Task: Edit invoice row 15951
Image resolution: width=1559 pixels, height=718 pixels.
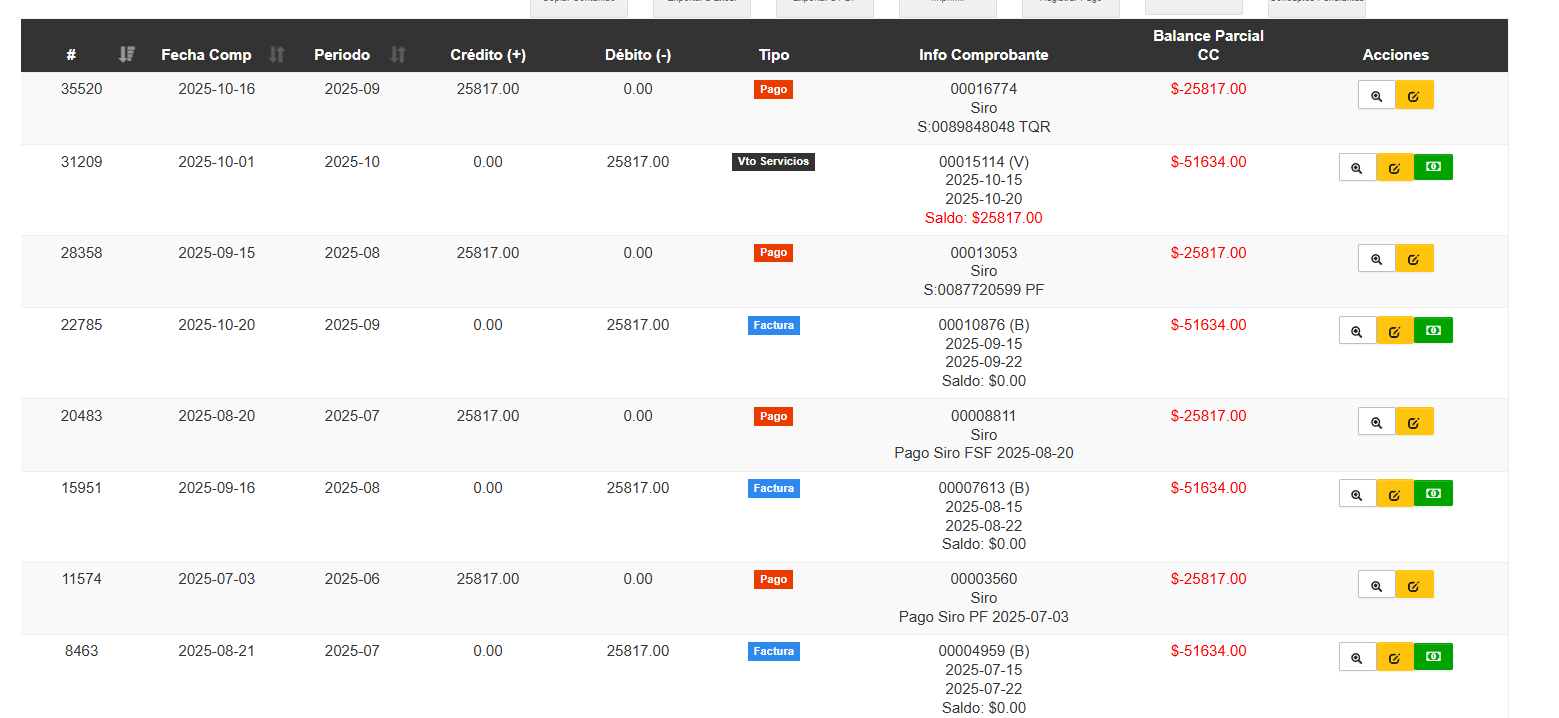Action: click(x=1395, y=493)
